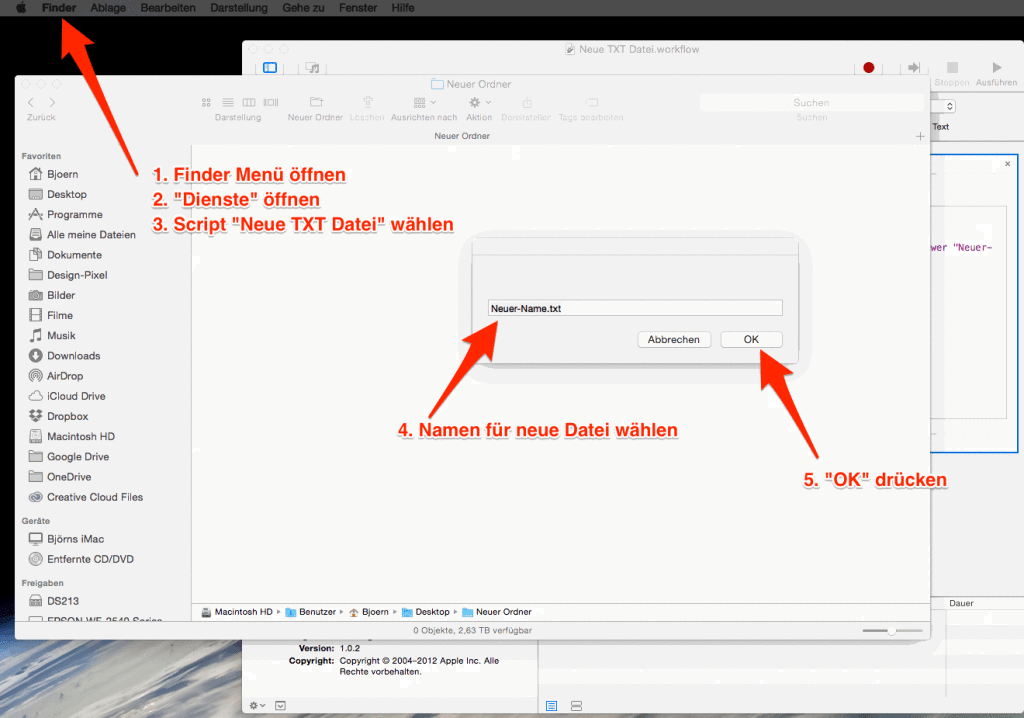1024x718 pixels.
Task: Click the Bereitstellen share icon
Action: (526, 103)
